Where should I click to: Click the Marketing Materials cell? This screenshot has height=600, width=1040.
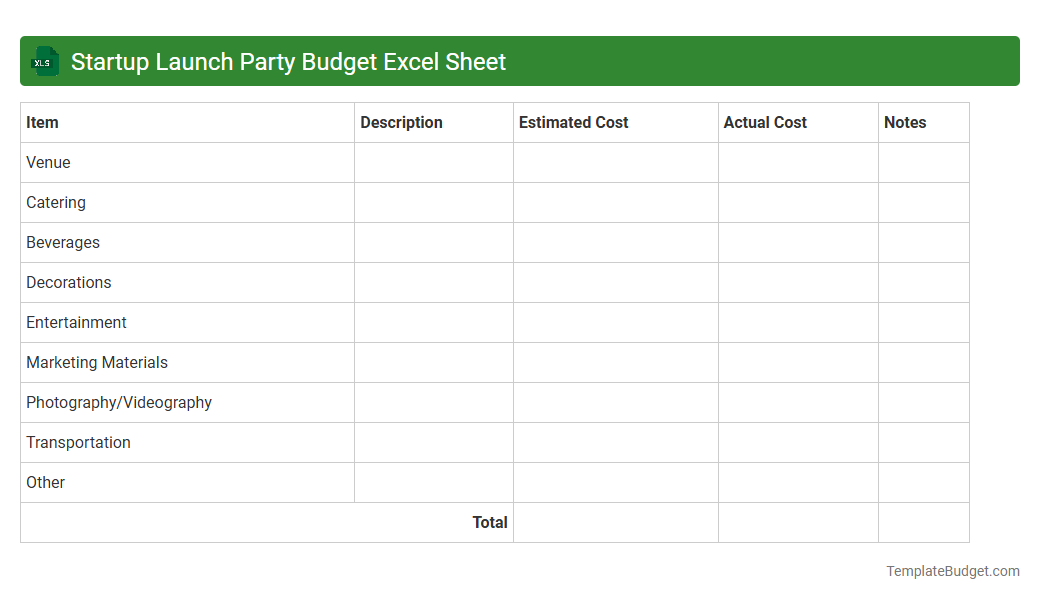(x=96, y=362)
